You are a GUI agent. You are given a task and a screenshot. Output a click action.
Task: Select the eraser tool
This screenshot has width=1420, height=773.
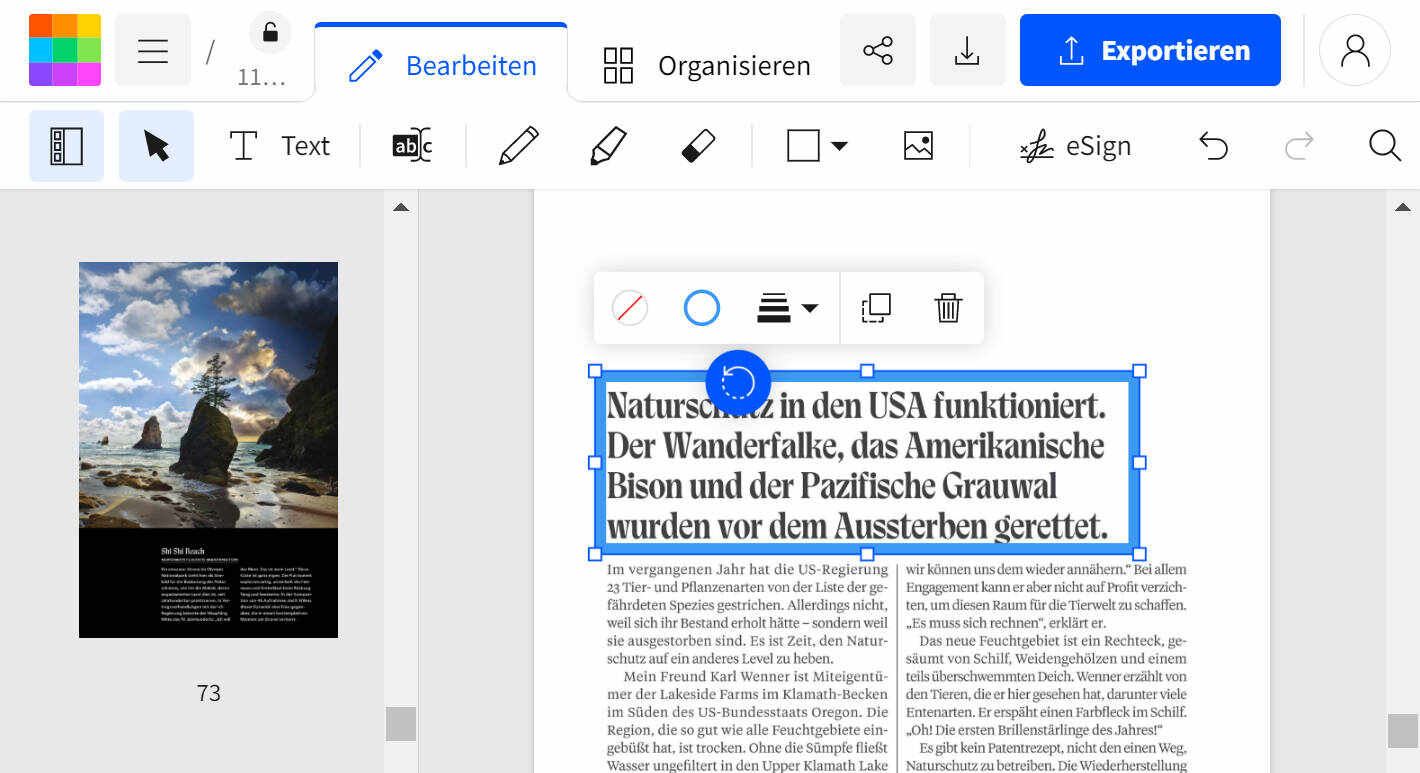tap(698, 146)
